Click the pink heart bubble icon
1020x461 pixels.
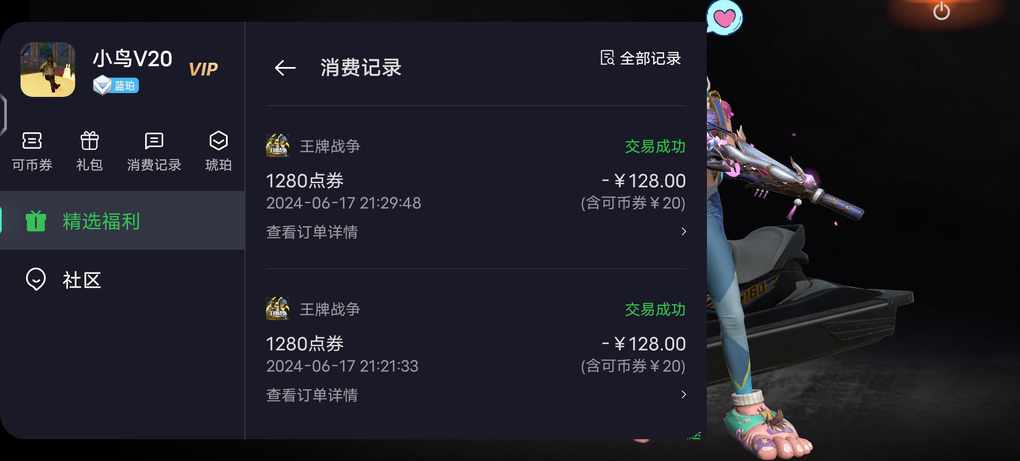click(724, 17)
